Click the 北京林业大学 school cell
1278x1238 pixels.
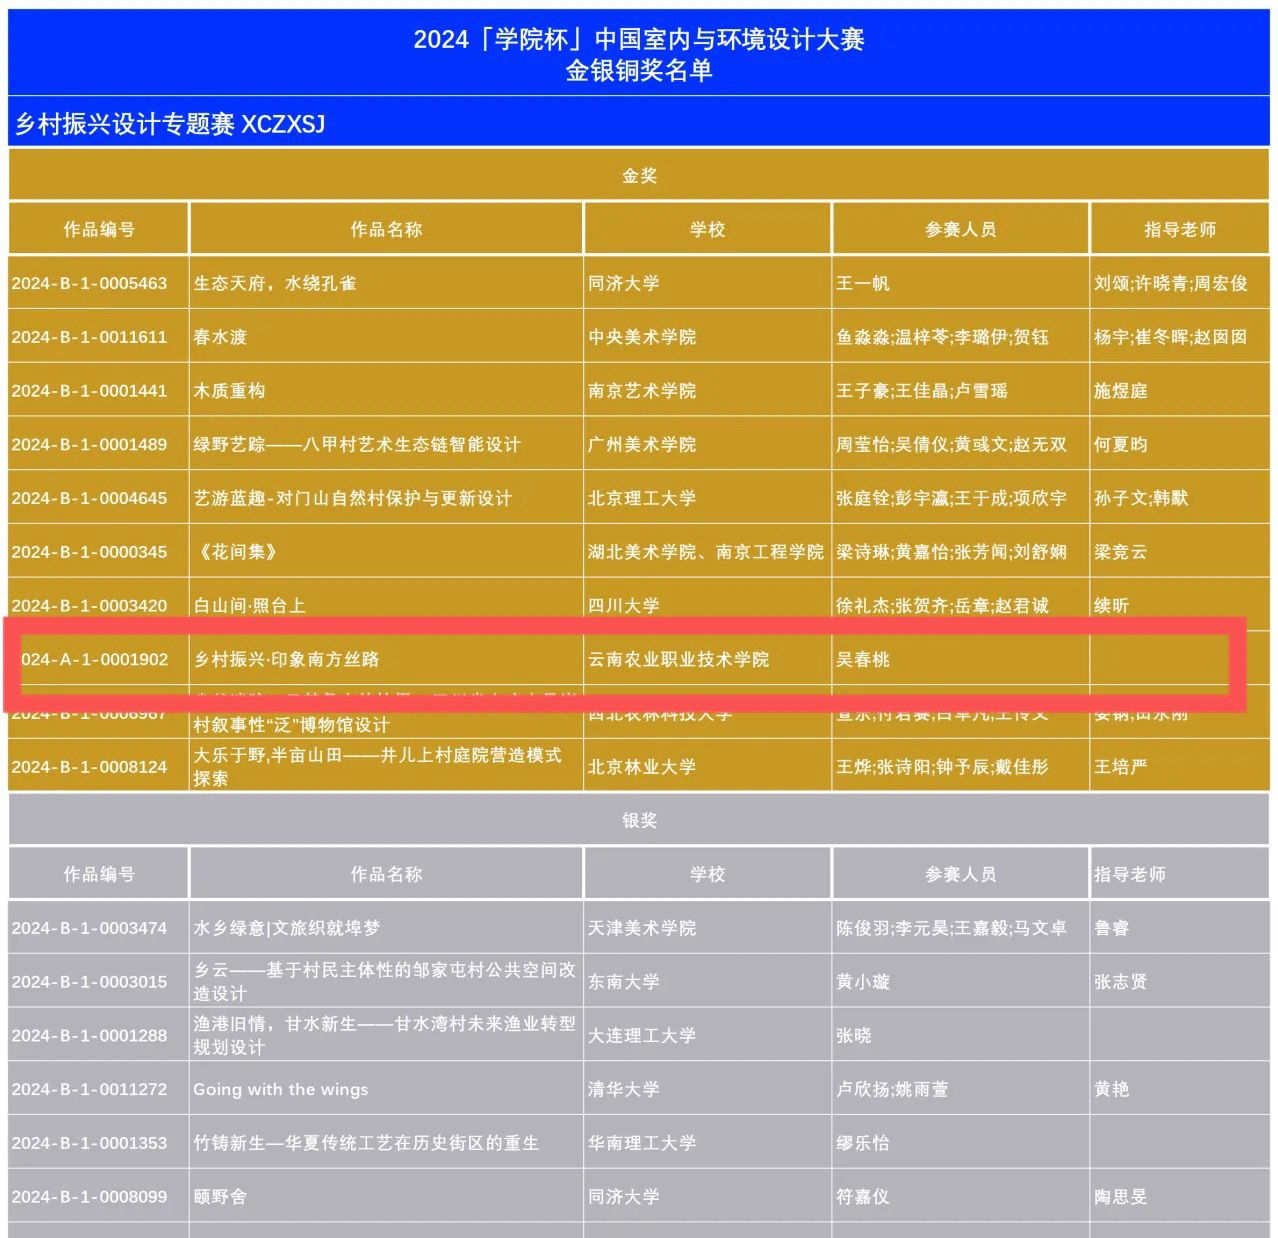coord(642,767)
